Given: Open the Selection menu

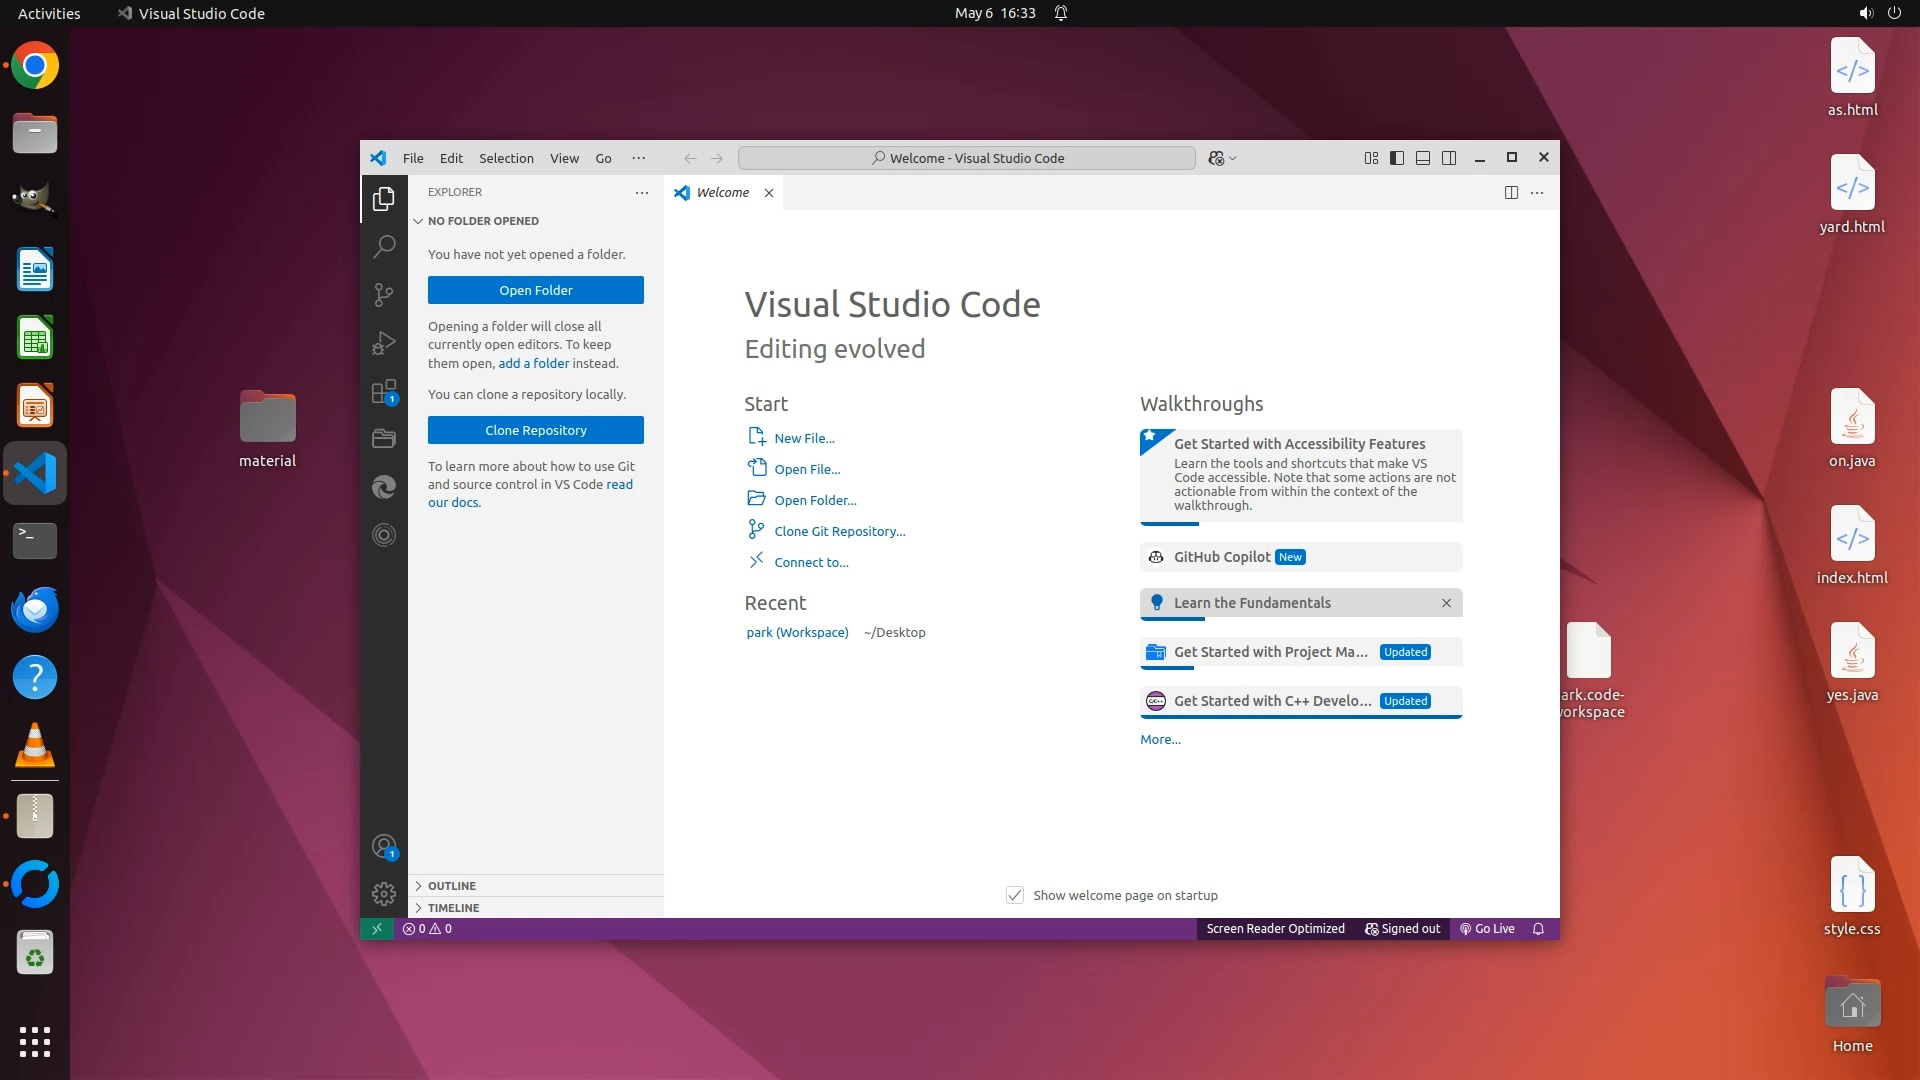Looking at the screenshot, I should pyautogui.click(x=506, y=158).
